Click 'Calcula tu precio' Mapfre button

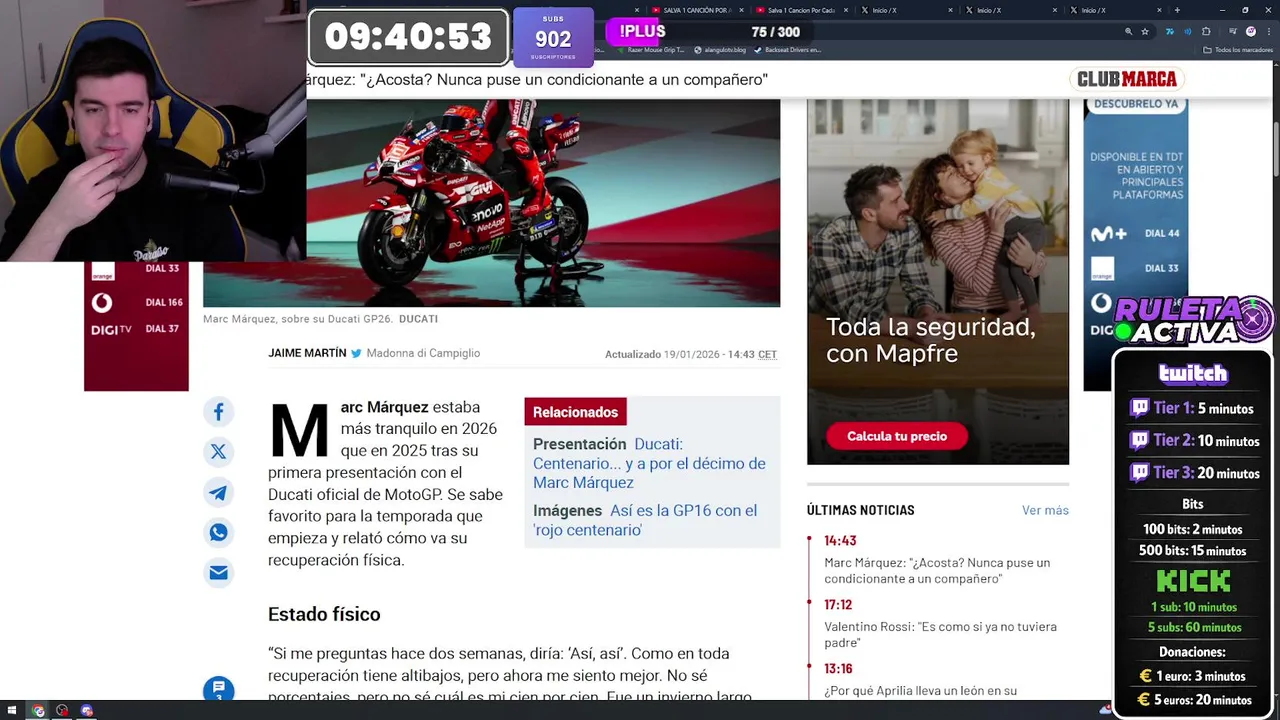(897, 436)
